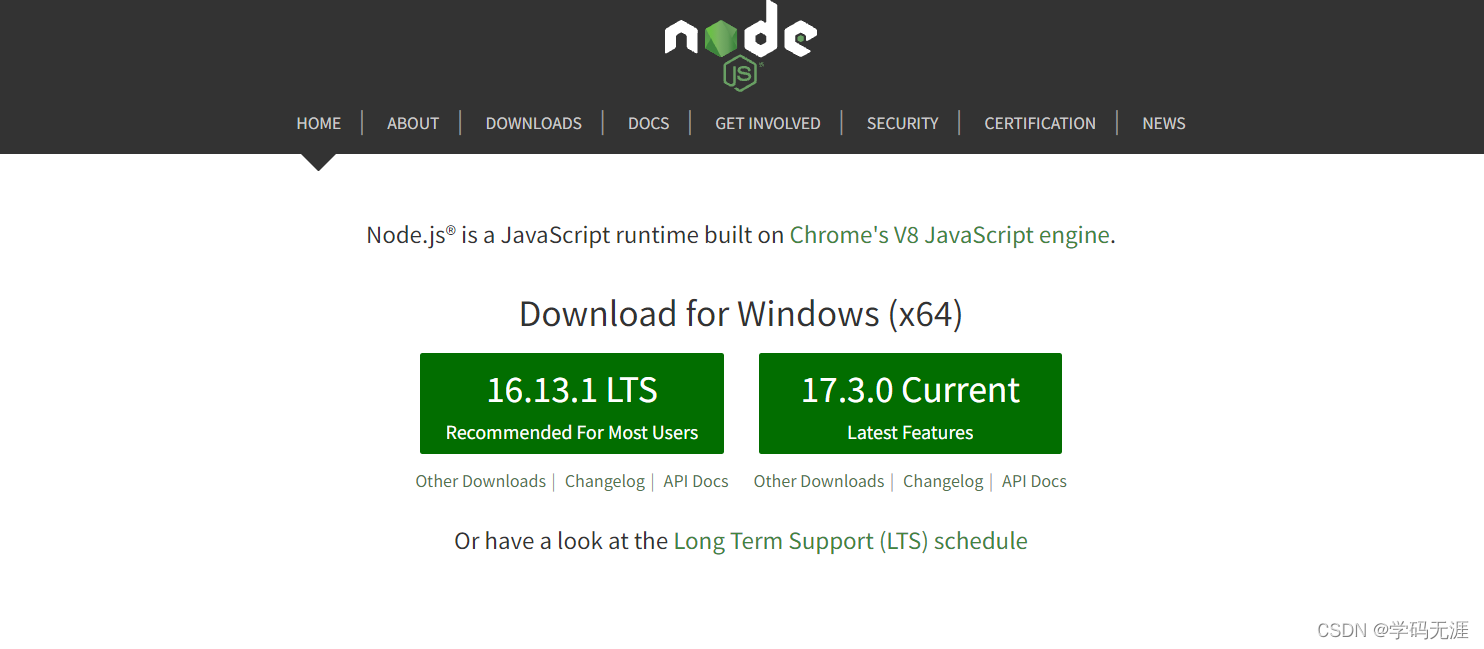Download the 17.3.0 Current version
This screenshot has width=1484, height=649.
[909, 403]
